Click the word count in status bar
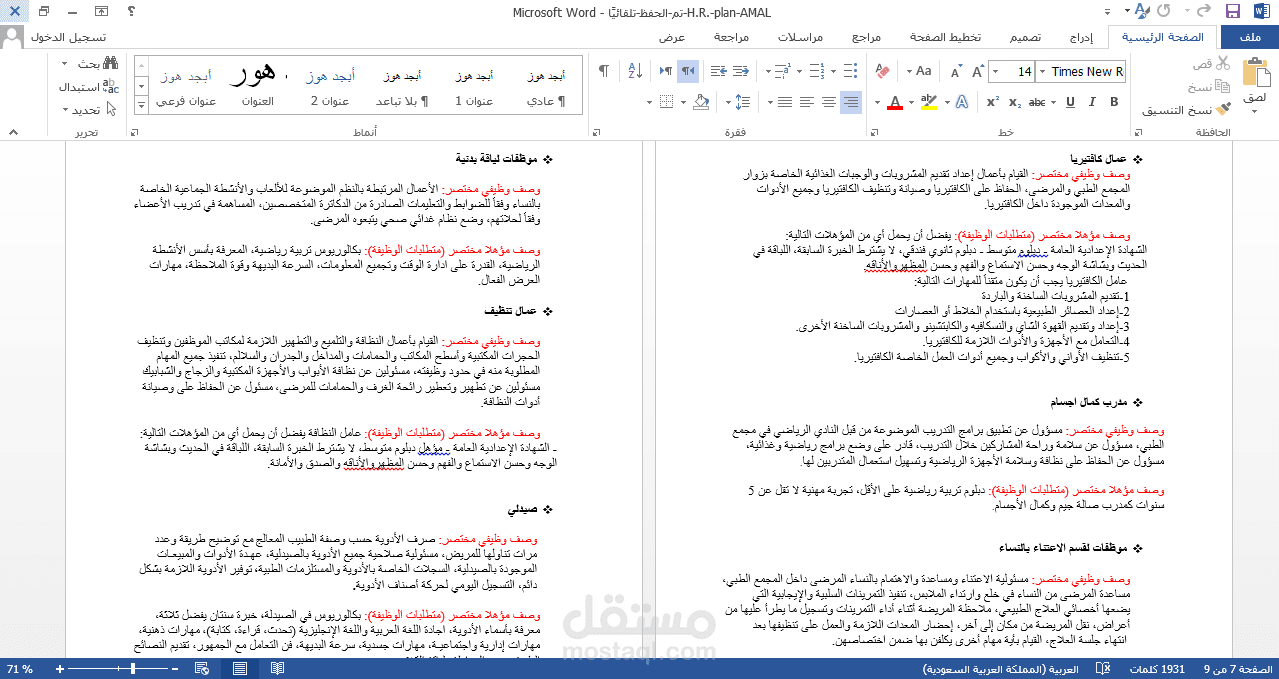The height and width of the screenshot is (679, 1279). click(1157, 668)
